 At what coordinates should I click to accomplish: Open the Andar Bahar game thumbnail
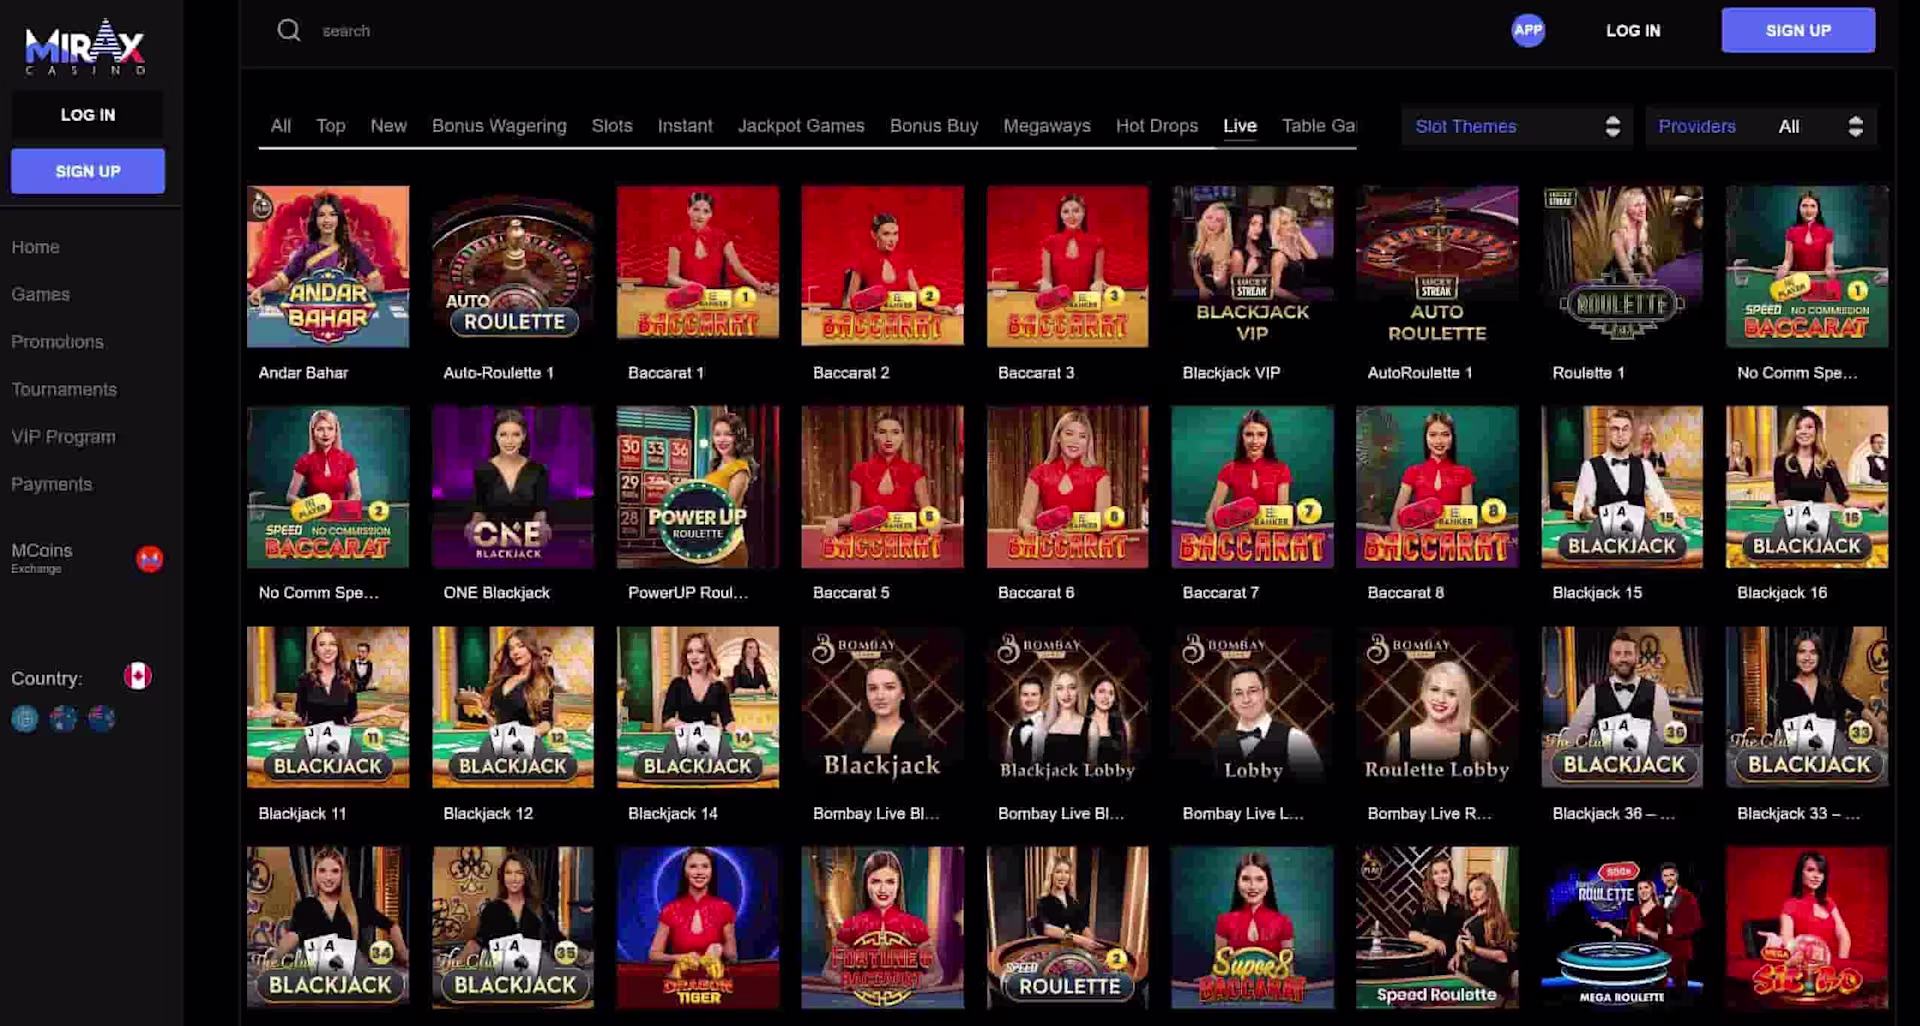pyautogui.click(x=328, y=266)
